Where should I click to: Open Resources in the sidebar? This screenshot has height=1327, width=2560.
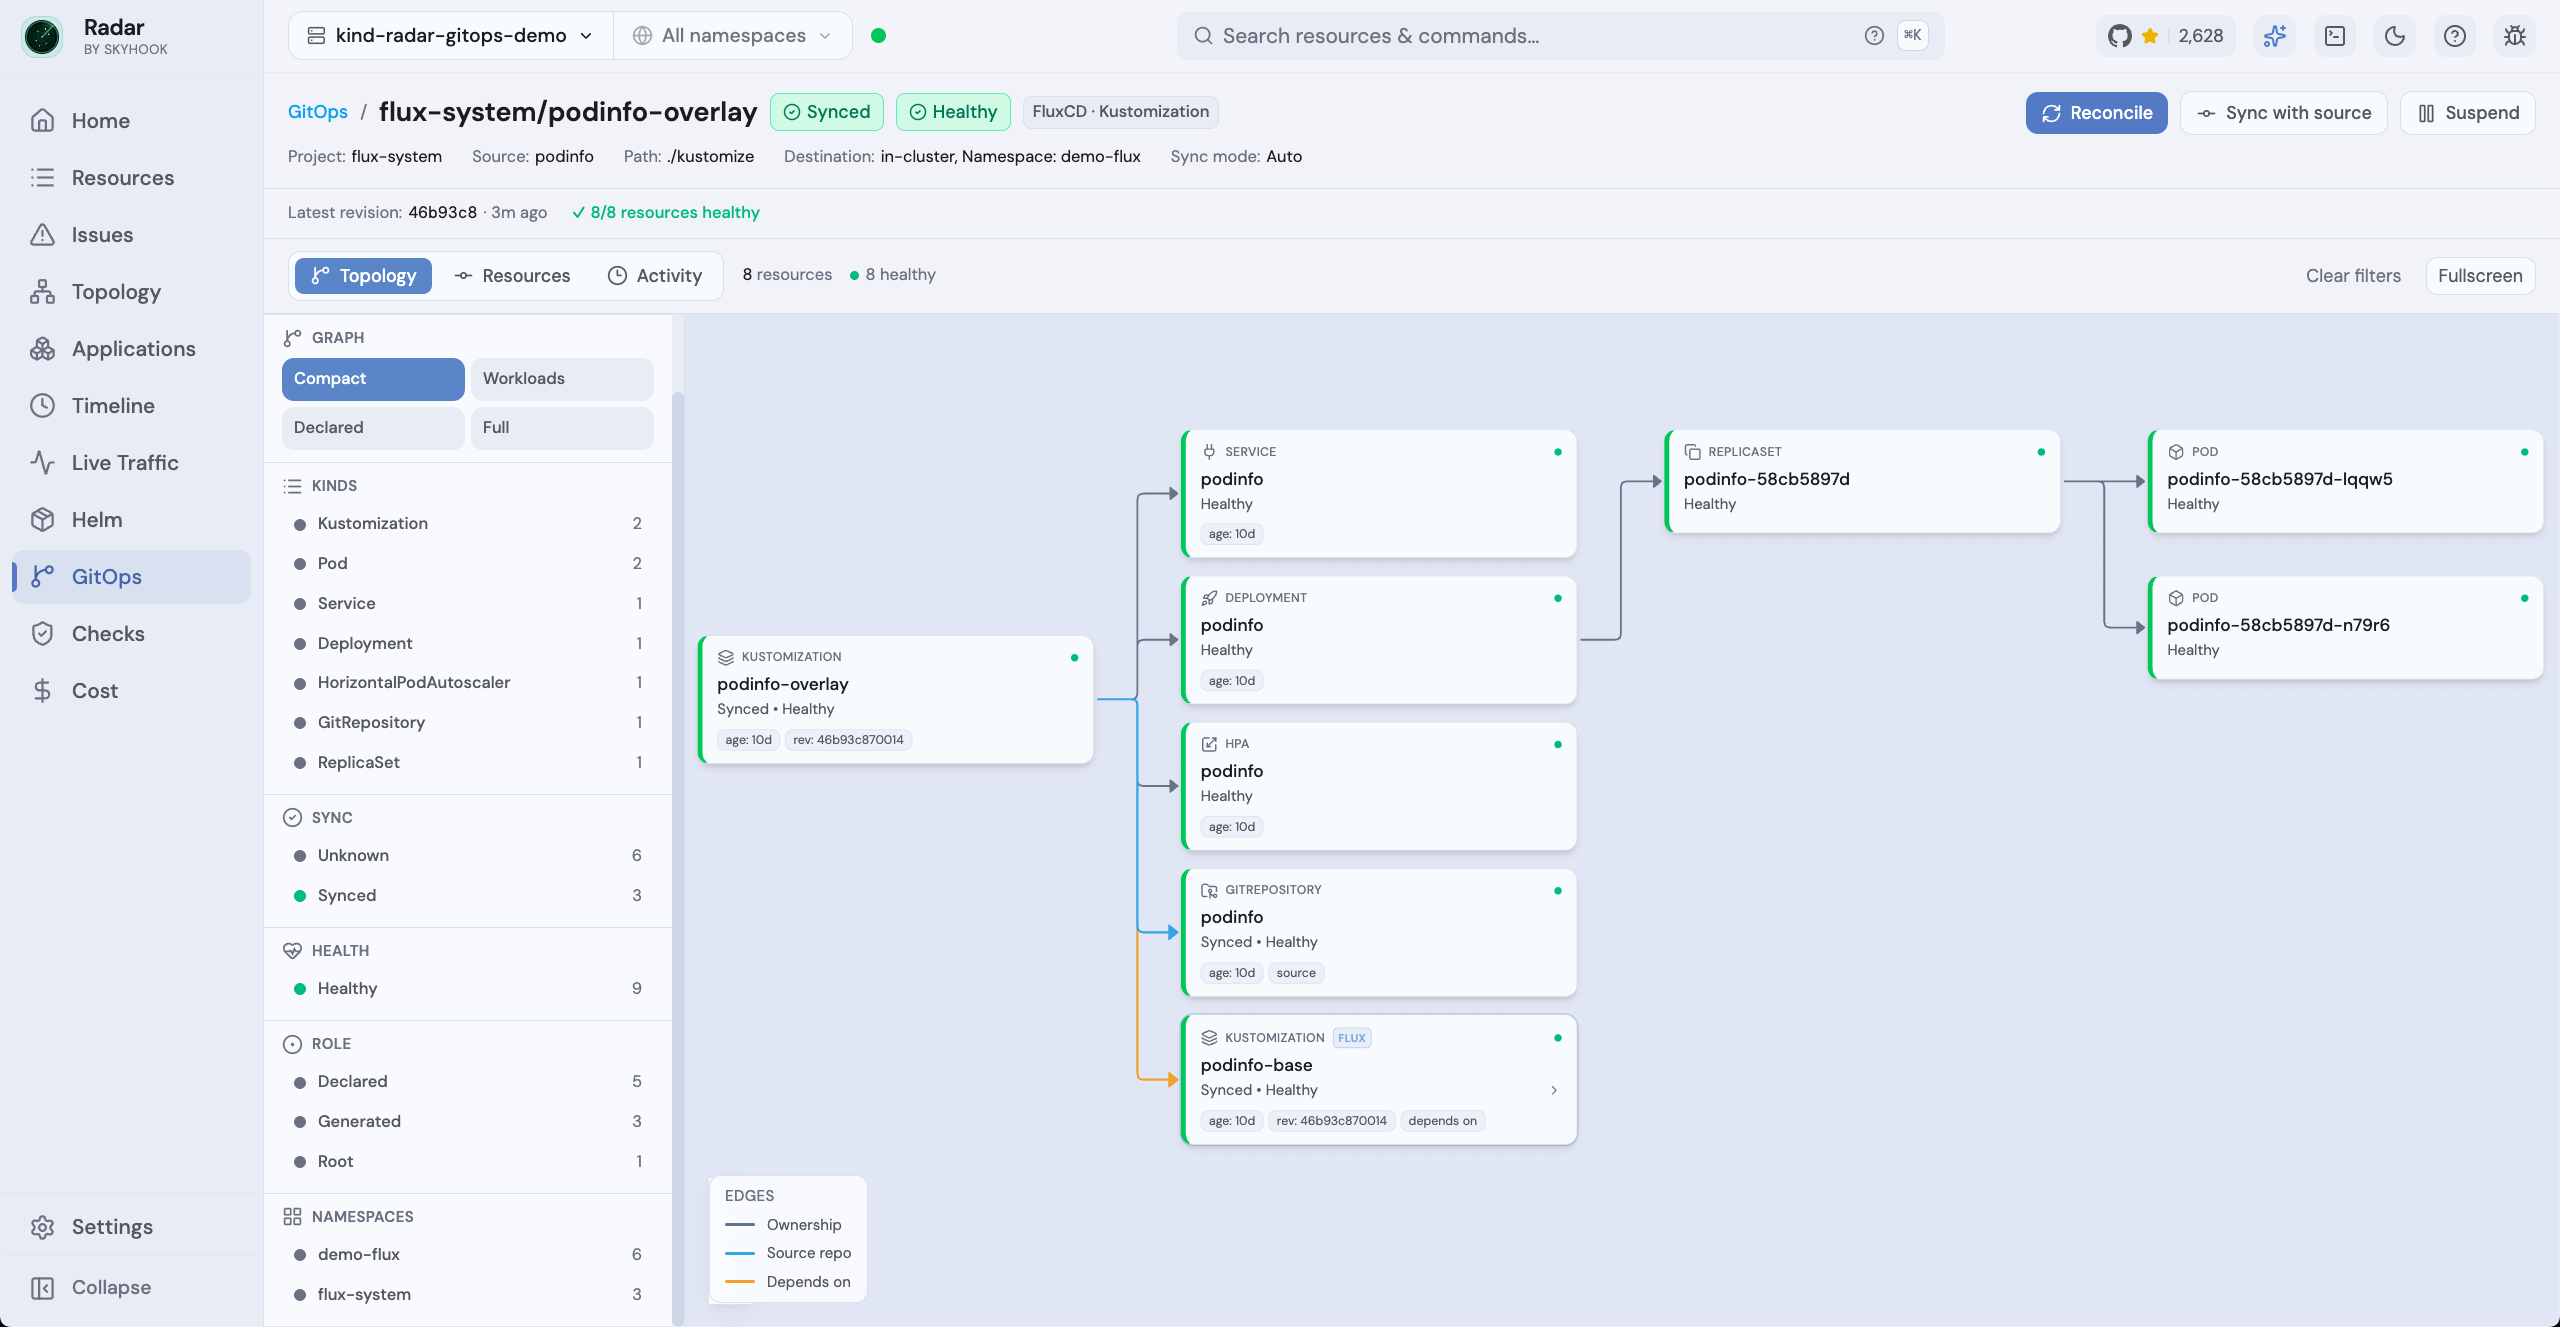(131, 178)
